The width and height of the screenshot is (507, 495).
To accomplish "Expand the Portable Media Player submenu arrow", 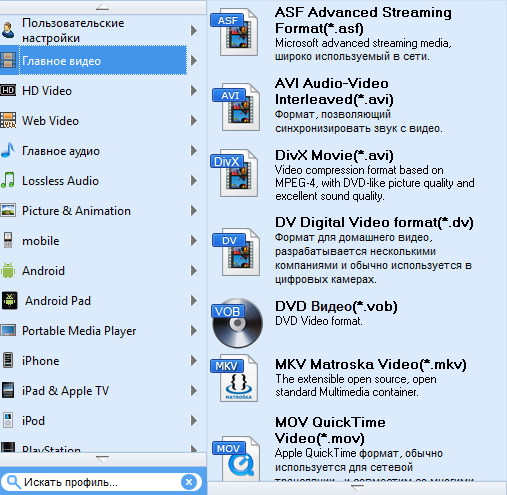I will coord(194,330).
